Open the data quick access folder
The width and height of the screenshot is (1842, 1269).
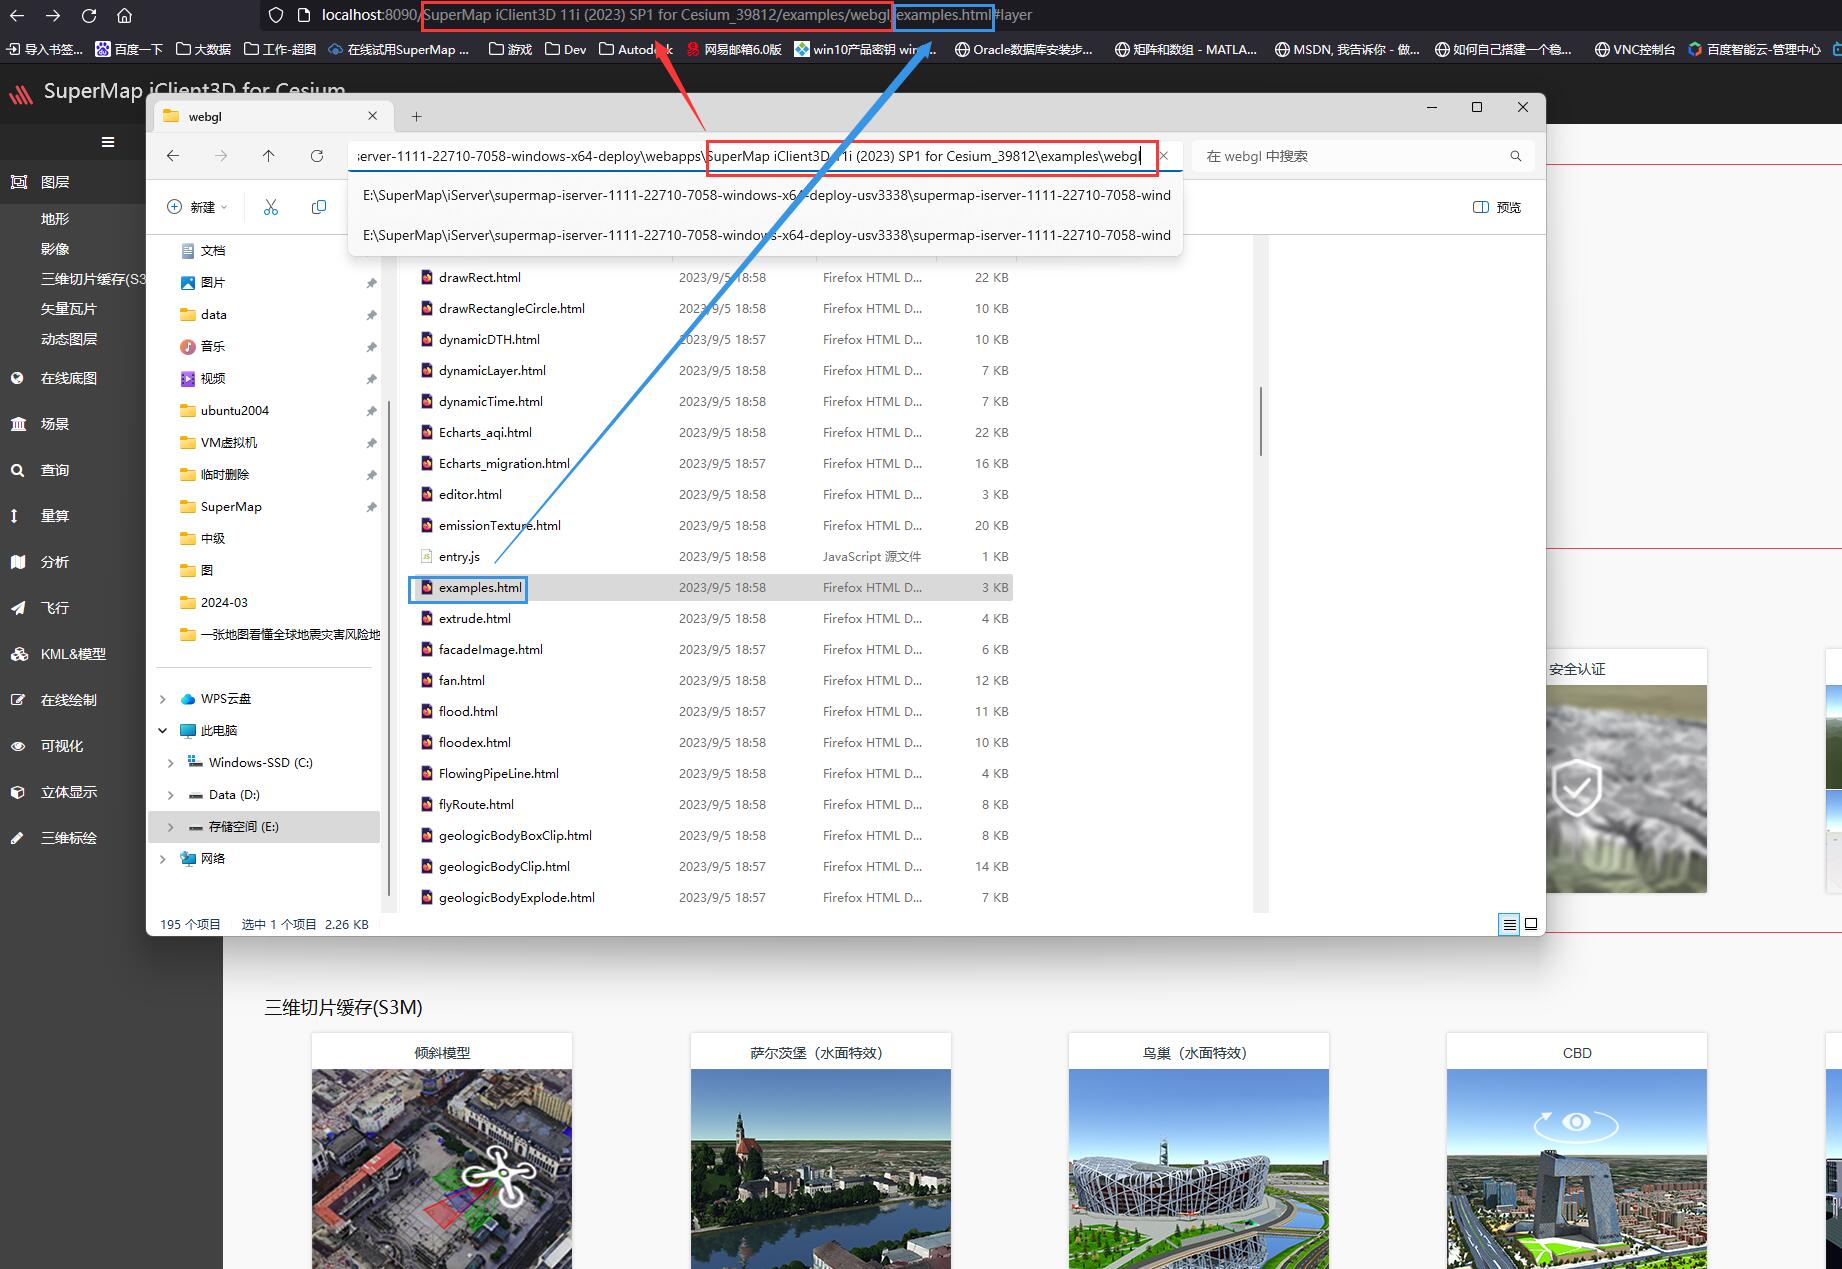coord(213,314)
